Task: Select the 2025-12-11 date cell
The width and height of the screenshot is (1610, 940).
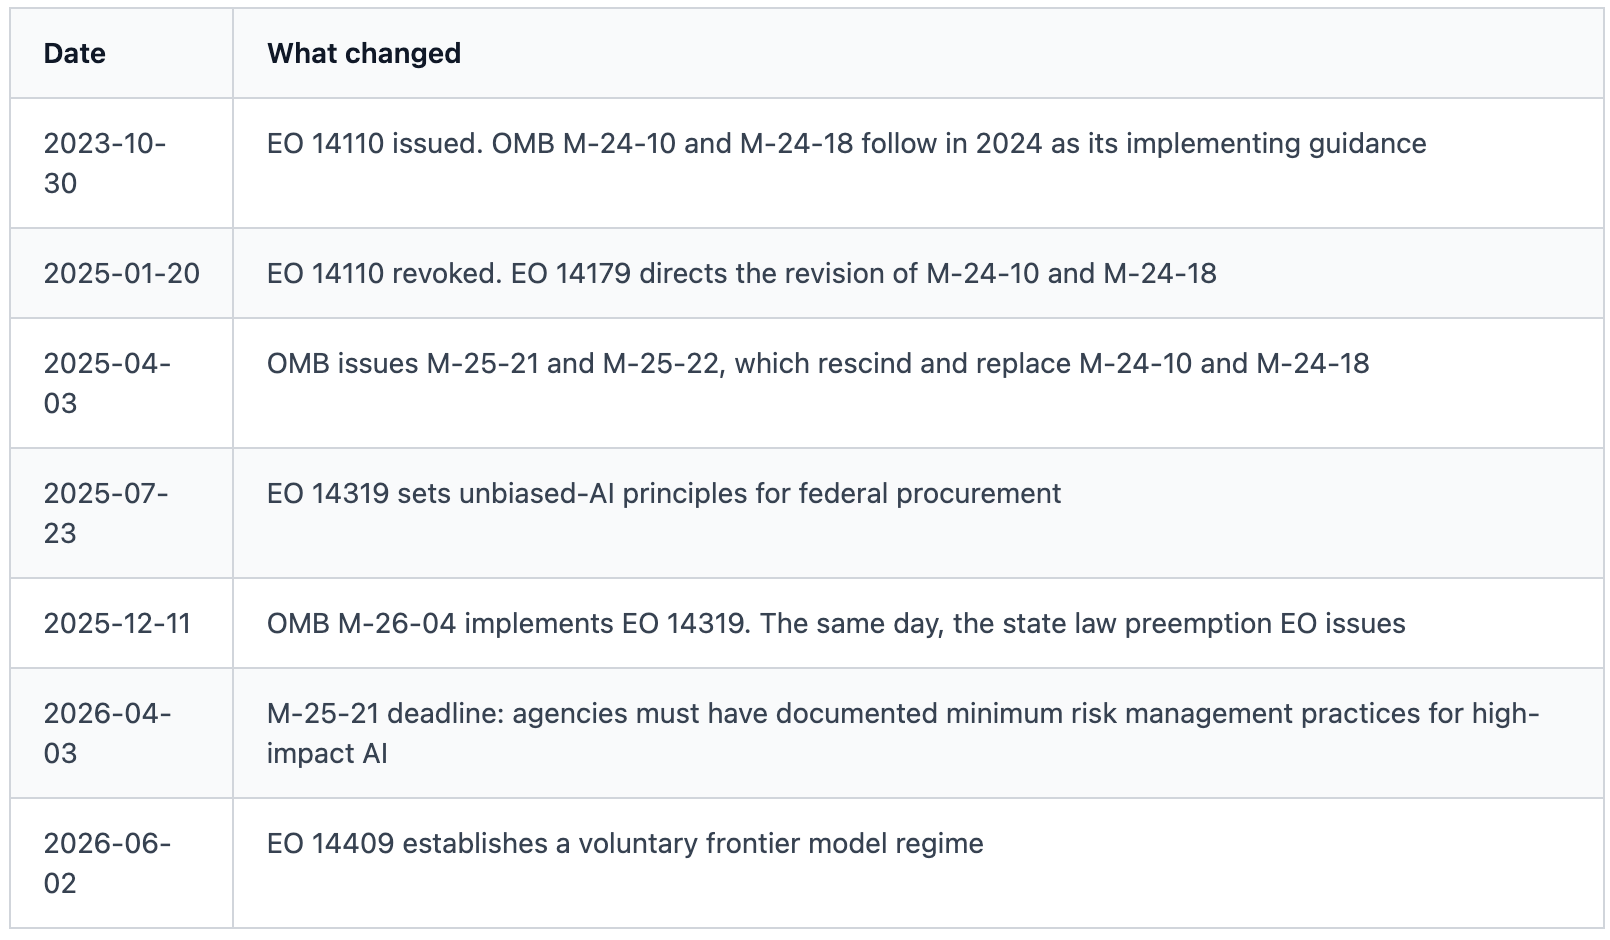Action: [121, 623]
